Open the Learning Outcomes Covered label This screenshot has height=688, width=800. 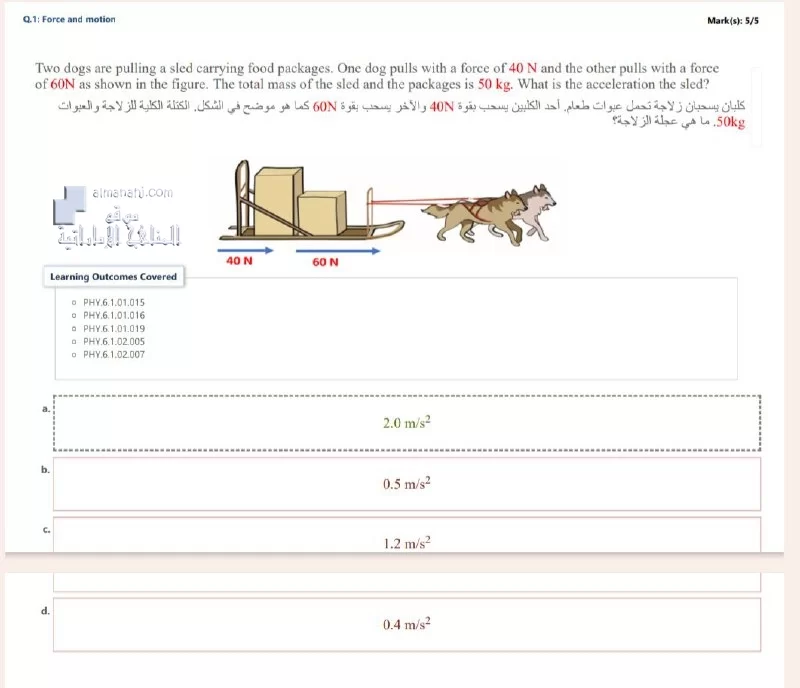[113, 277]
